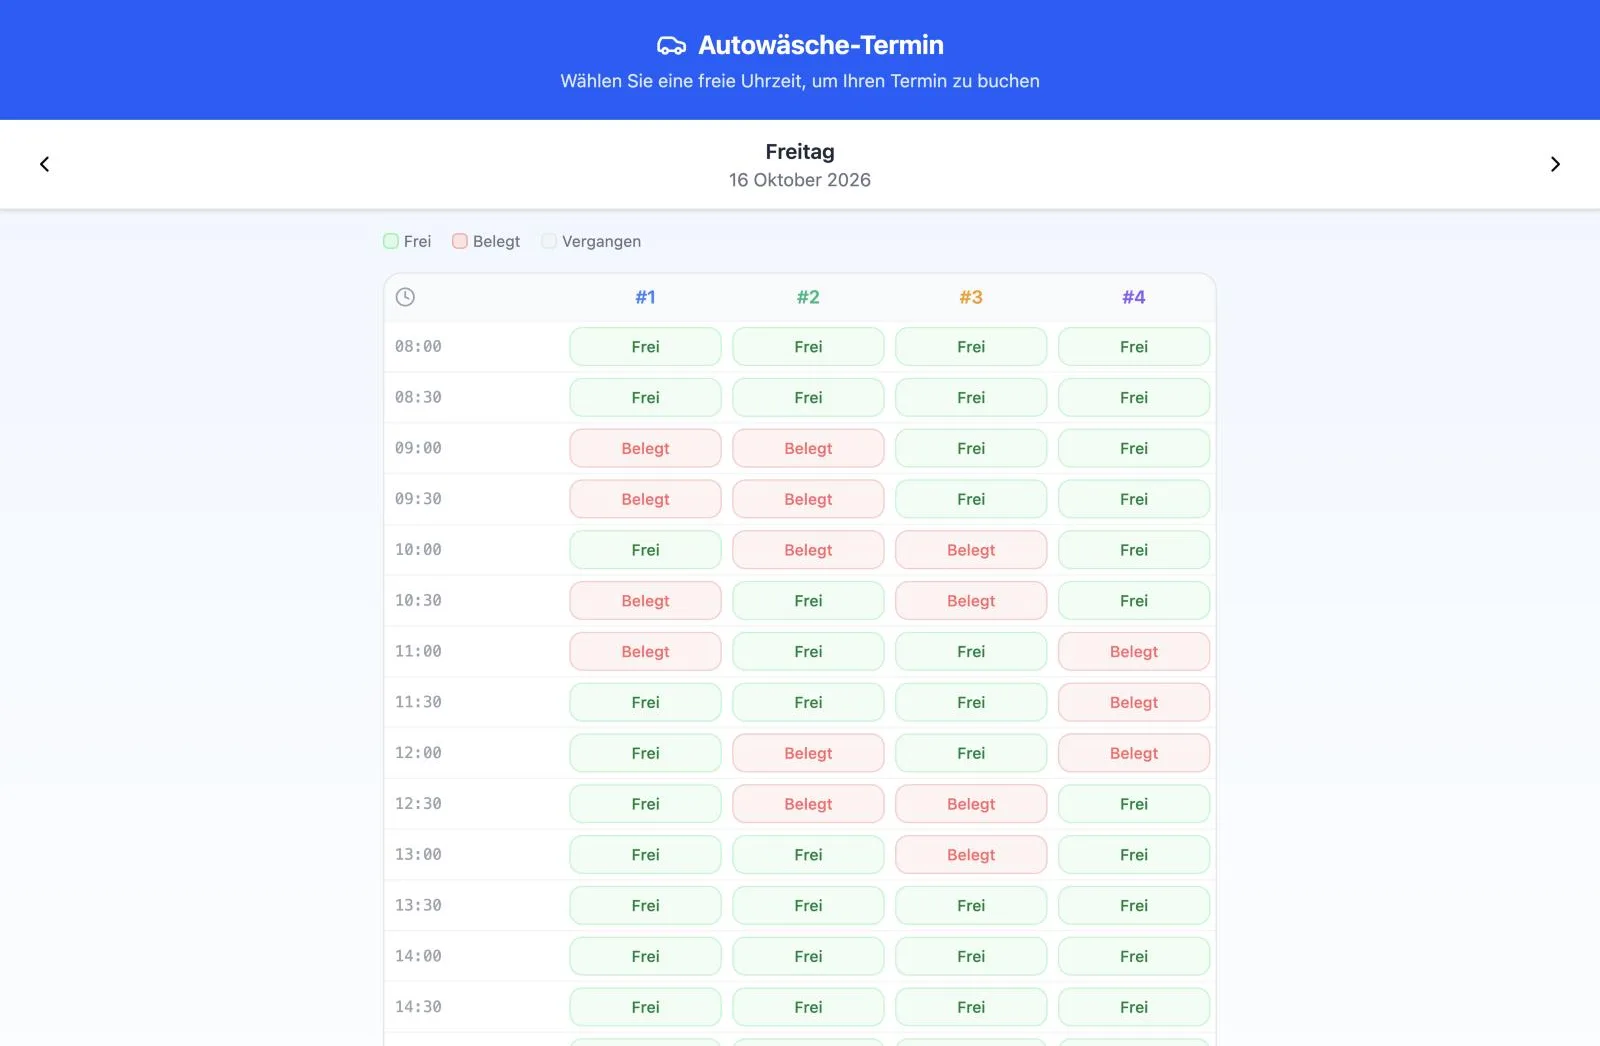
Task: Book the 14:00 Frei slot in bay #4
Action: point(1134,957)
